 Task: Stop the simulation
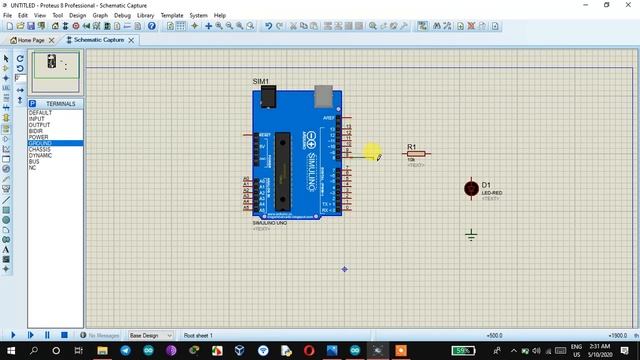tap(64, 335)
